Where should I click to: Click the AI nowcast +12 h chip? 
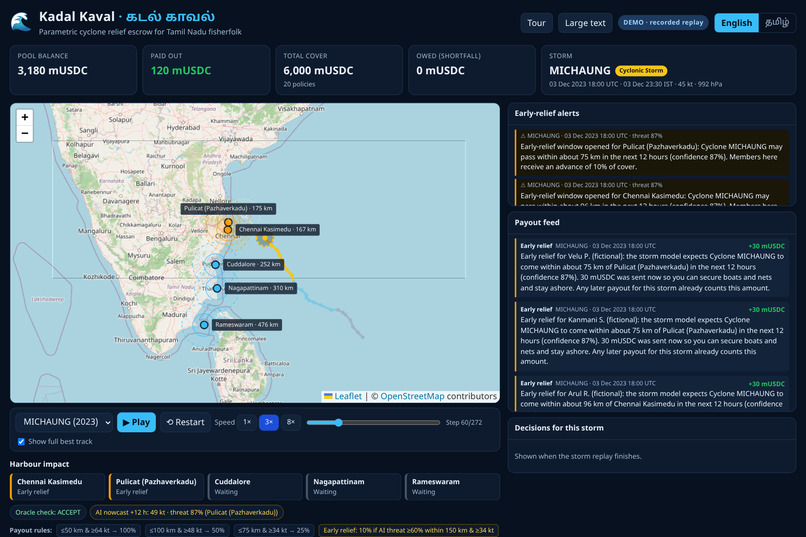187,512
